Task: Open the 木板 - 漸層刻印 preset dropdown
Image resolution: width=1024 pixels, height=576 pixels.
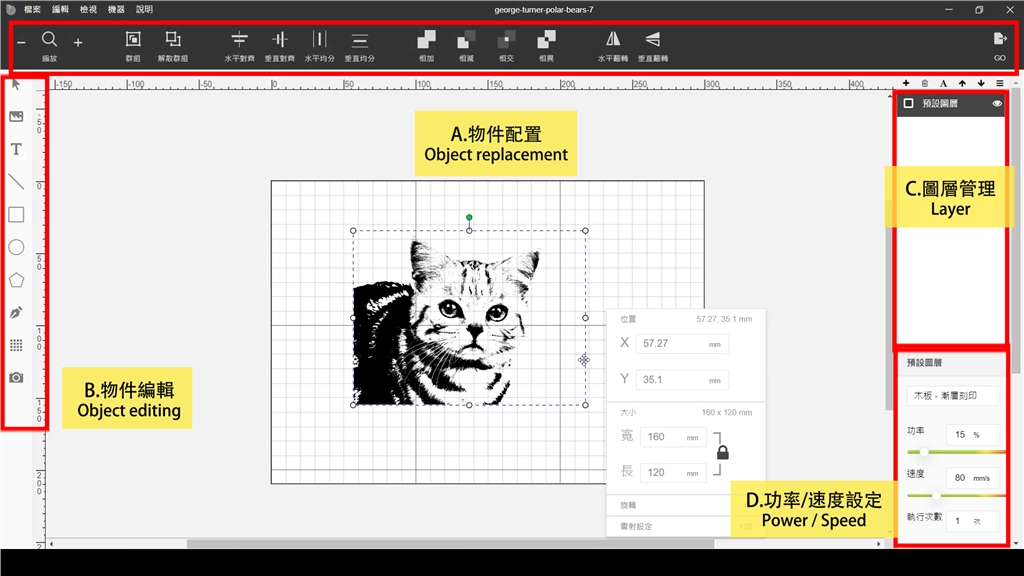Action: tap(952, 396)
